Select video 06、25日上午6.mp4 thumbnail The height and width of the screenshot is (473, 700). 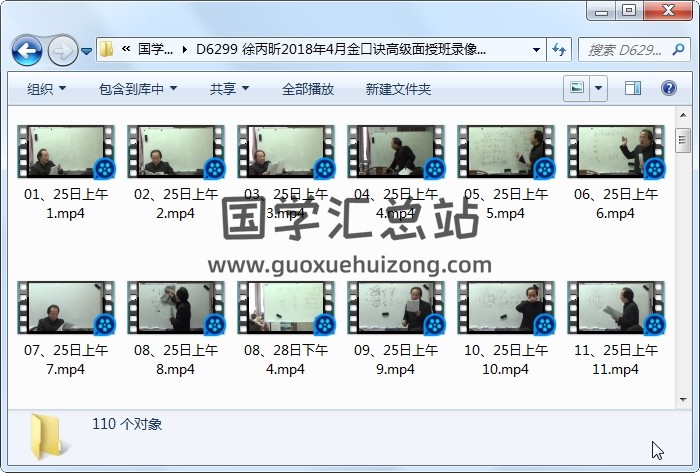pos(616,152)
